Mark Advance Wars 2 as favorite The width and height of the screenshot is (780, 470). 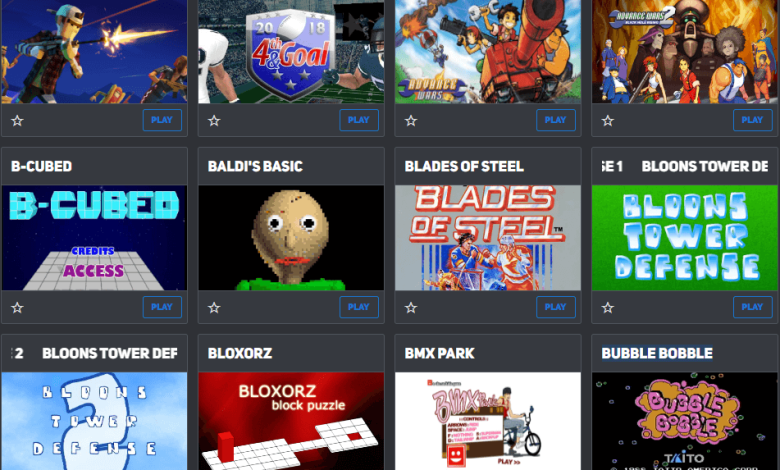tap(607, 120)
